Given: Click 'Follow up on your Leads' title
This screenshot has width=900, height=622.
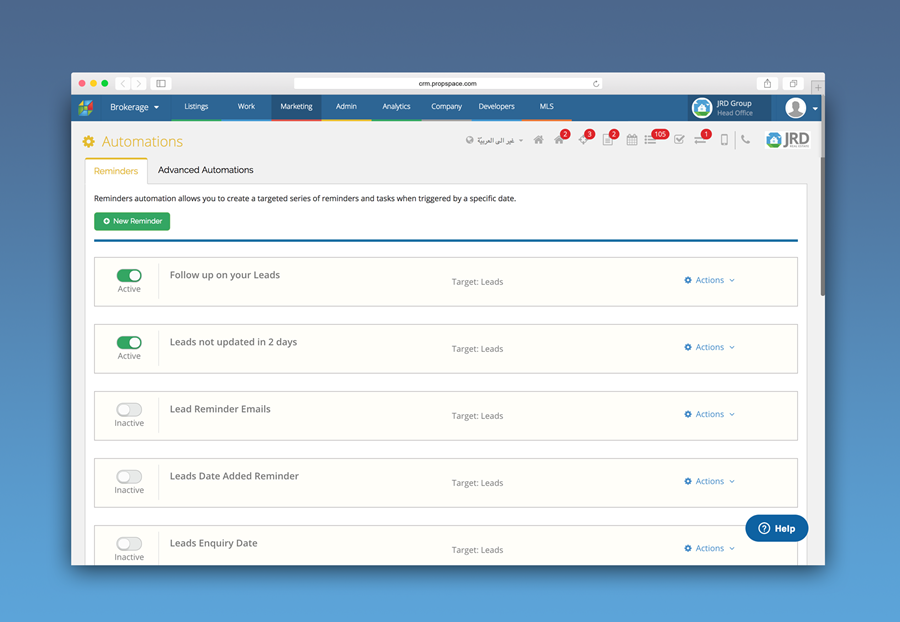Looking at the screenshot, I should pos(225,275).
